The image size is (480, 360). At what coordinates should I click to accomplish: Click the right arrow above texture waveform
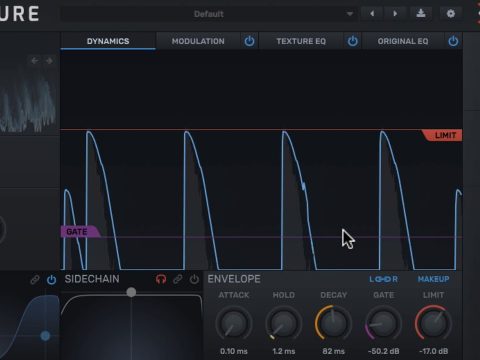[x=49, y=61]
